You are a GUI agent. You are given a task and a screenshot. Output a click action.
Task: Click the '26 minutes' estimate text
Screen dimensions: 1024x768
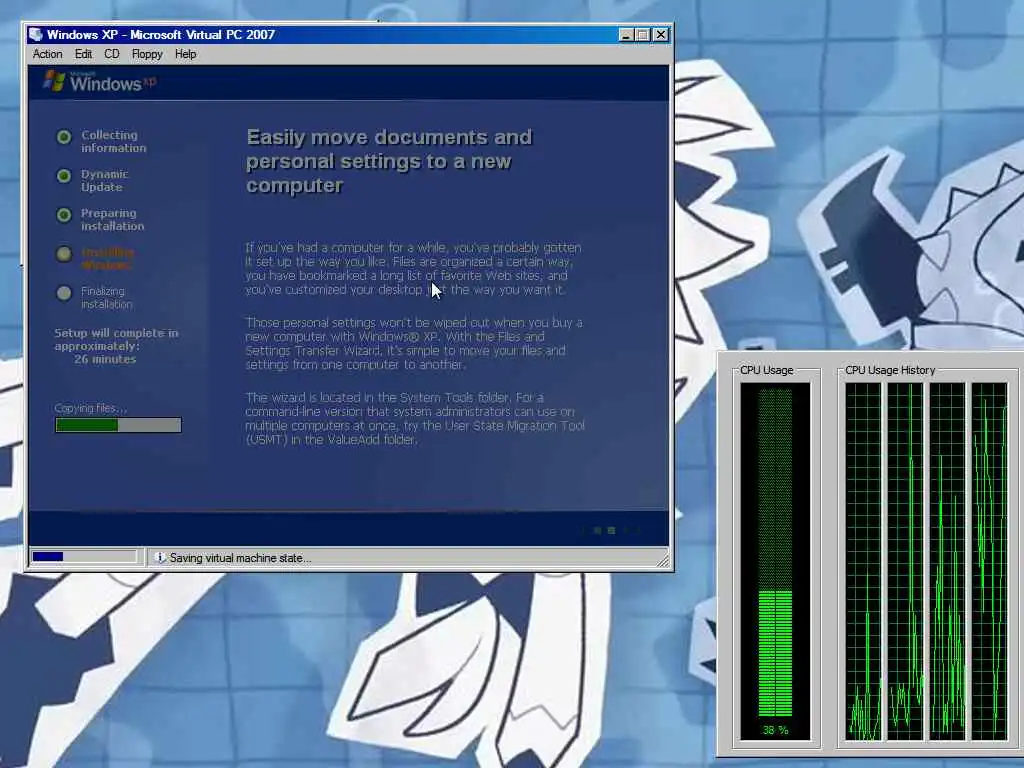pos(105,359)
